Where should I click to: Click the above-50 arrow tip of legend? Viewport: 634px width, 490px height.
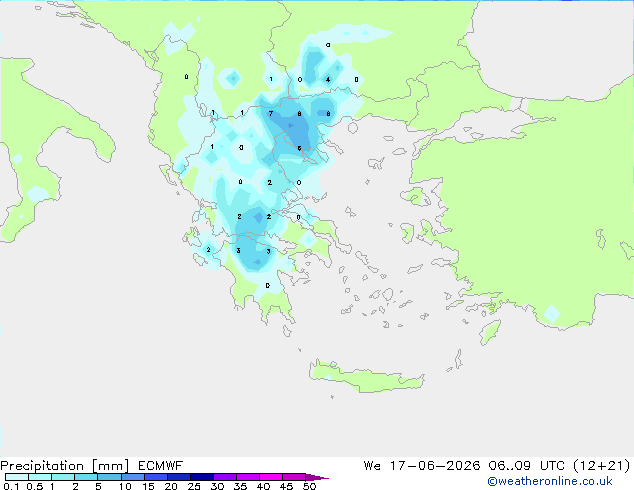[317, 477]
